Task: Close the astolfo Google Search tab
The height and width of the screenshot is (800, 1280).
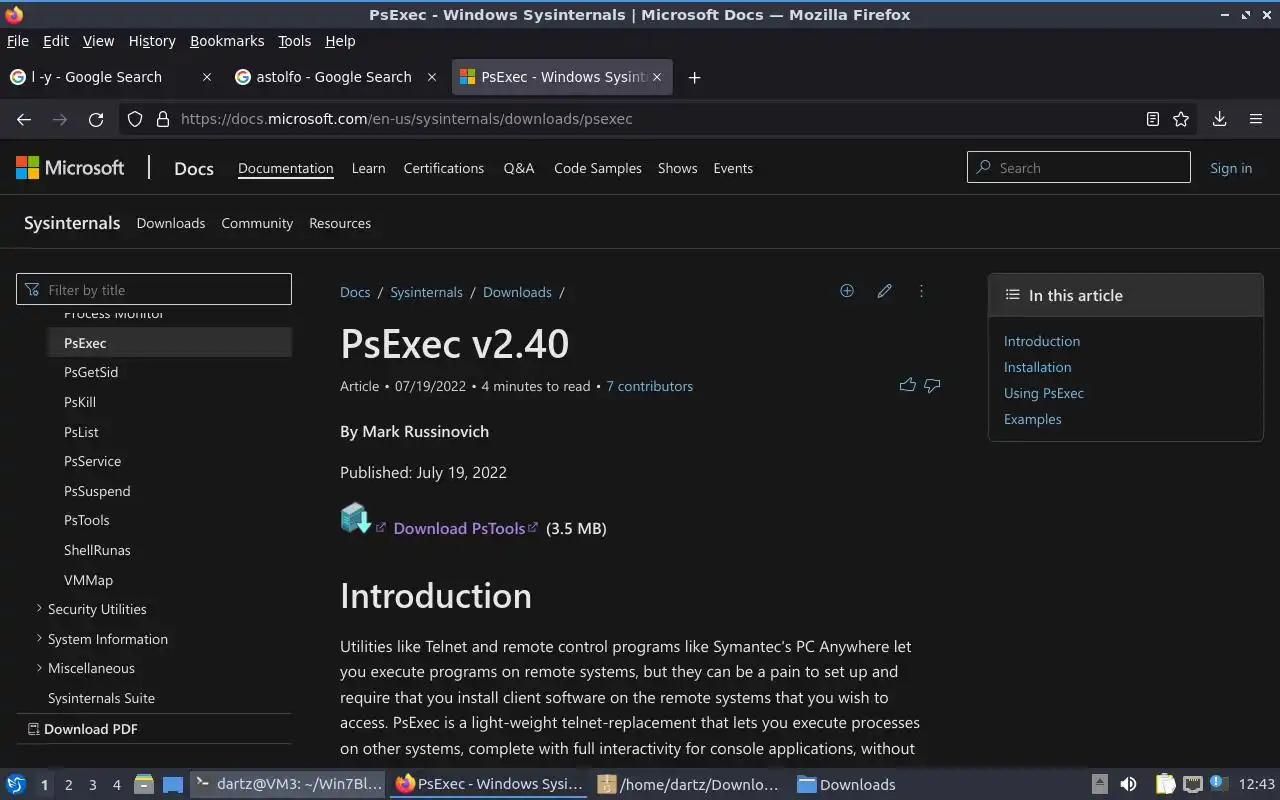Action: pos(432,77)
